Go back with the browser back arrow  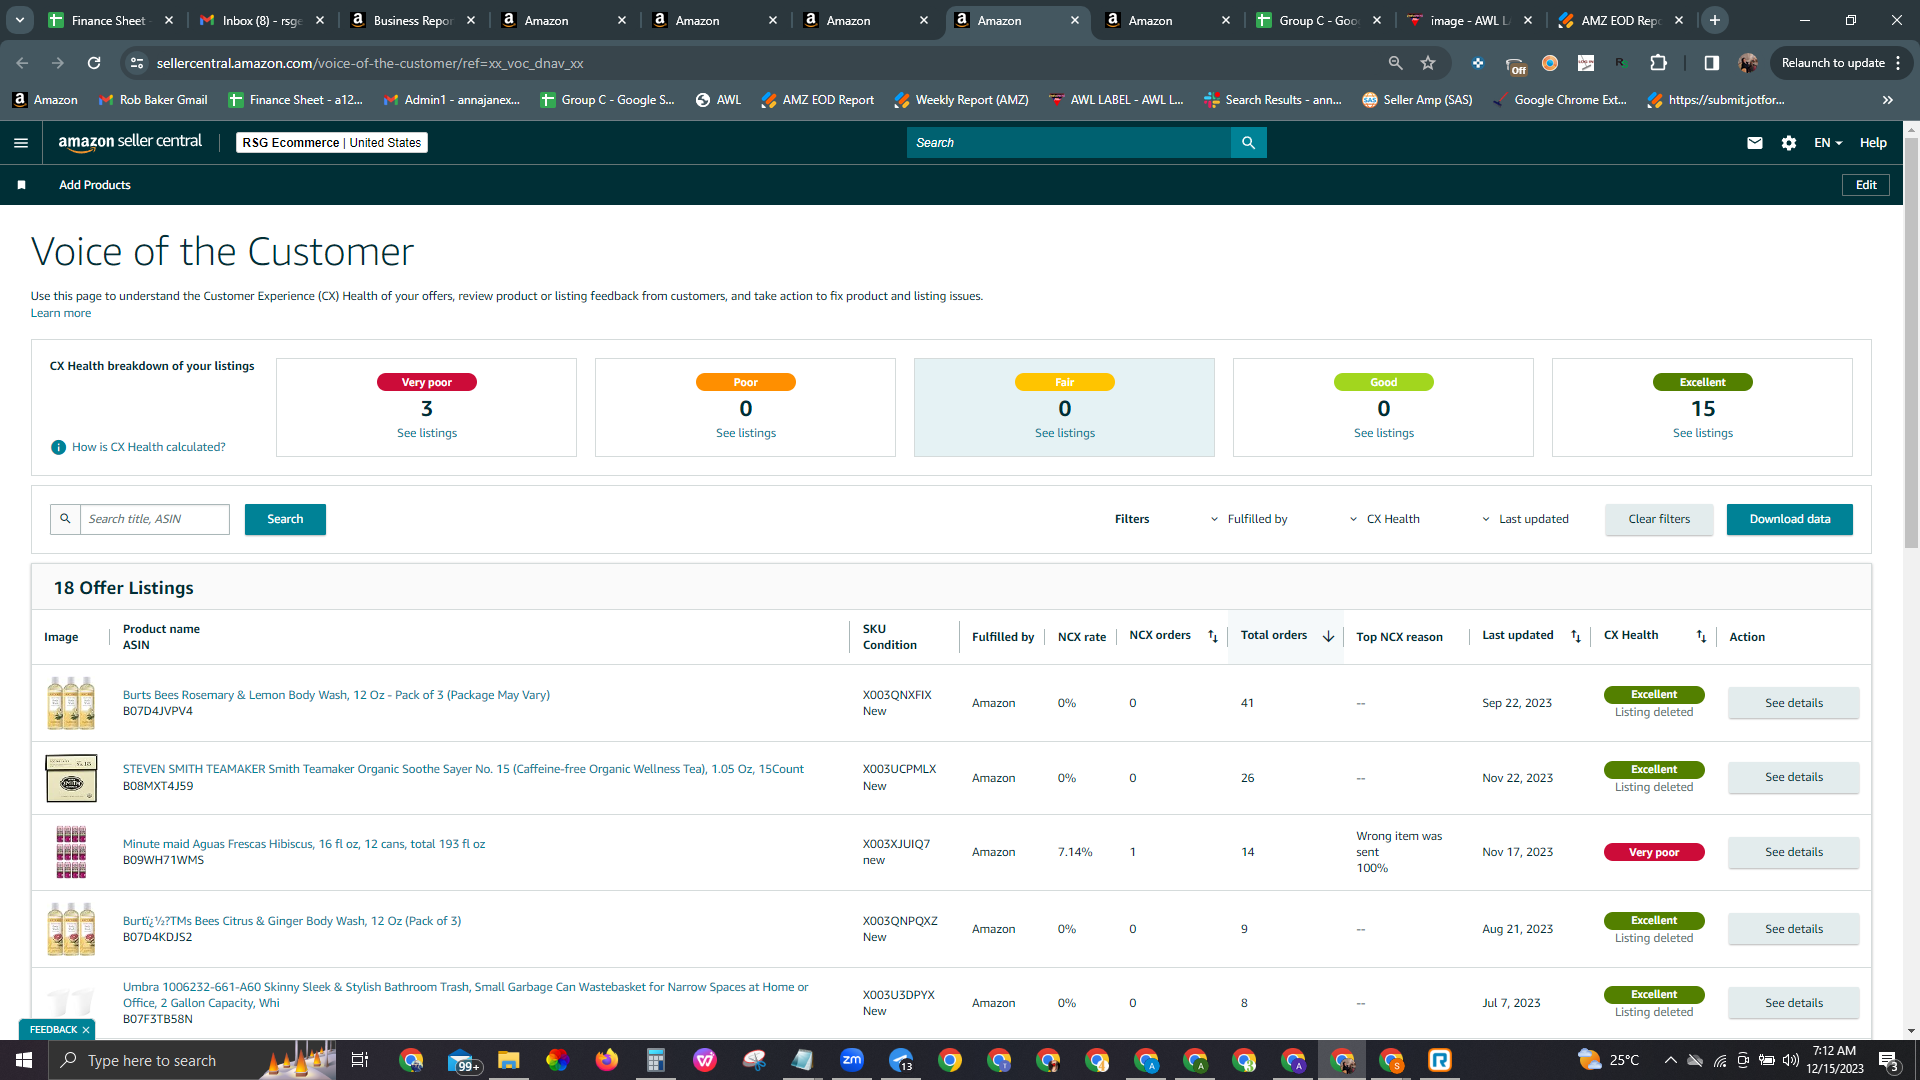[x=22, y=63]
